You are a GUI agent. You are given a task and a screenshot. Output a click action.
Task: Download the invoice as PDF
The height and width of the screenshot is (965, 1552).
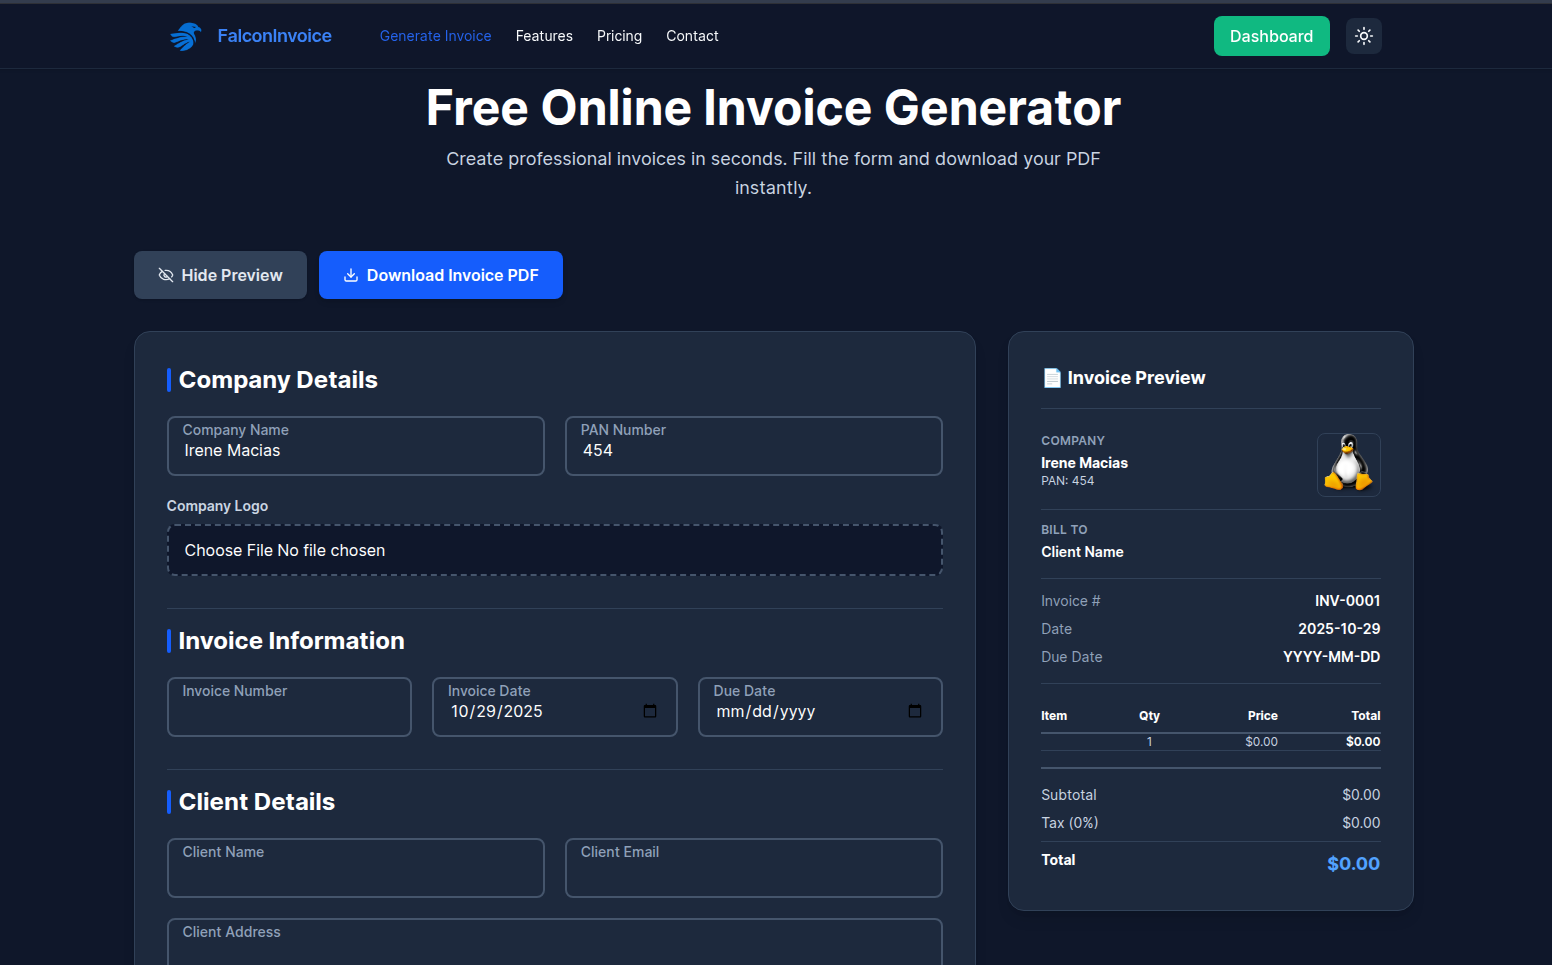[440, 275]
